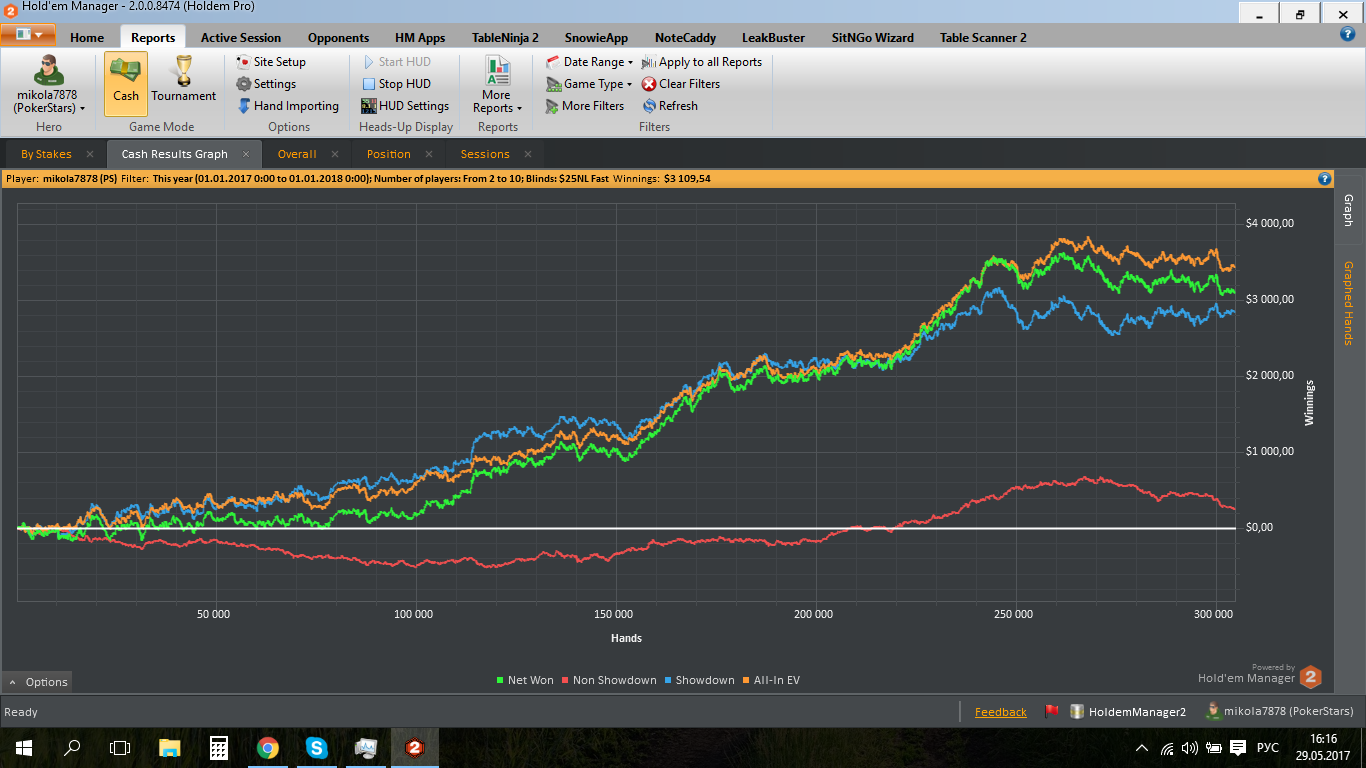Close the By Stakes tab
1366x768 pixels.
coord(90,154)
